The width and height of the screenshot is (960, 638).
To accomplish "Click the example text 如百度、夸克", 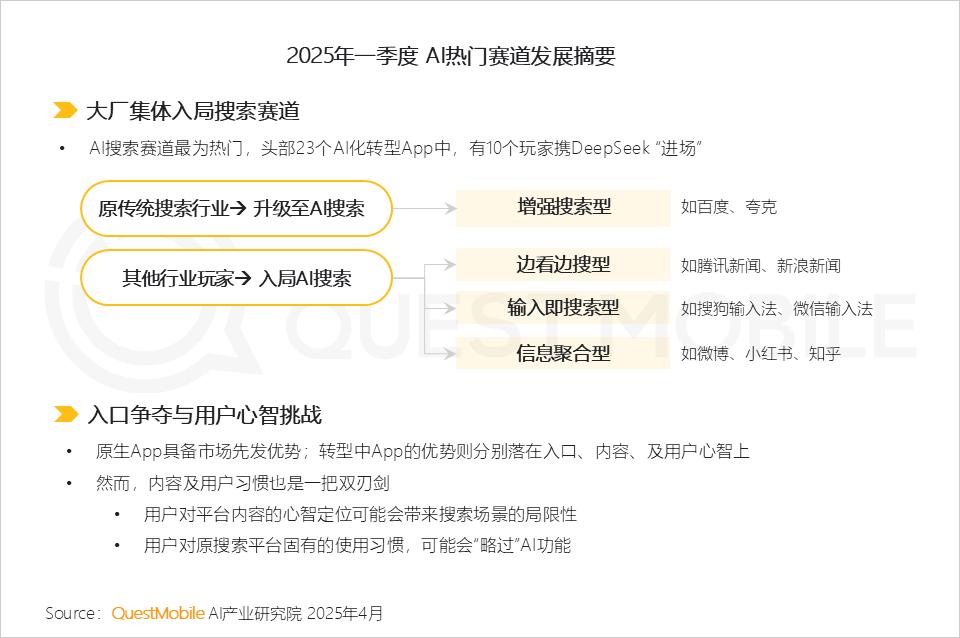I will (729, 208).
